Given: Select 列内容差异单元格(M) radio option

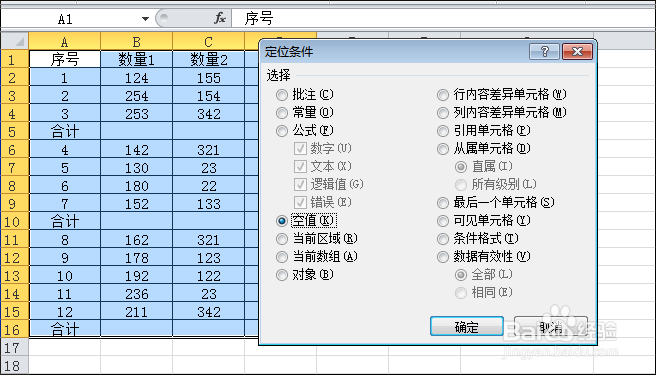Looking at the screenshot, I should pos(501,113).
